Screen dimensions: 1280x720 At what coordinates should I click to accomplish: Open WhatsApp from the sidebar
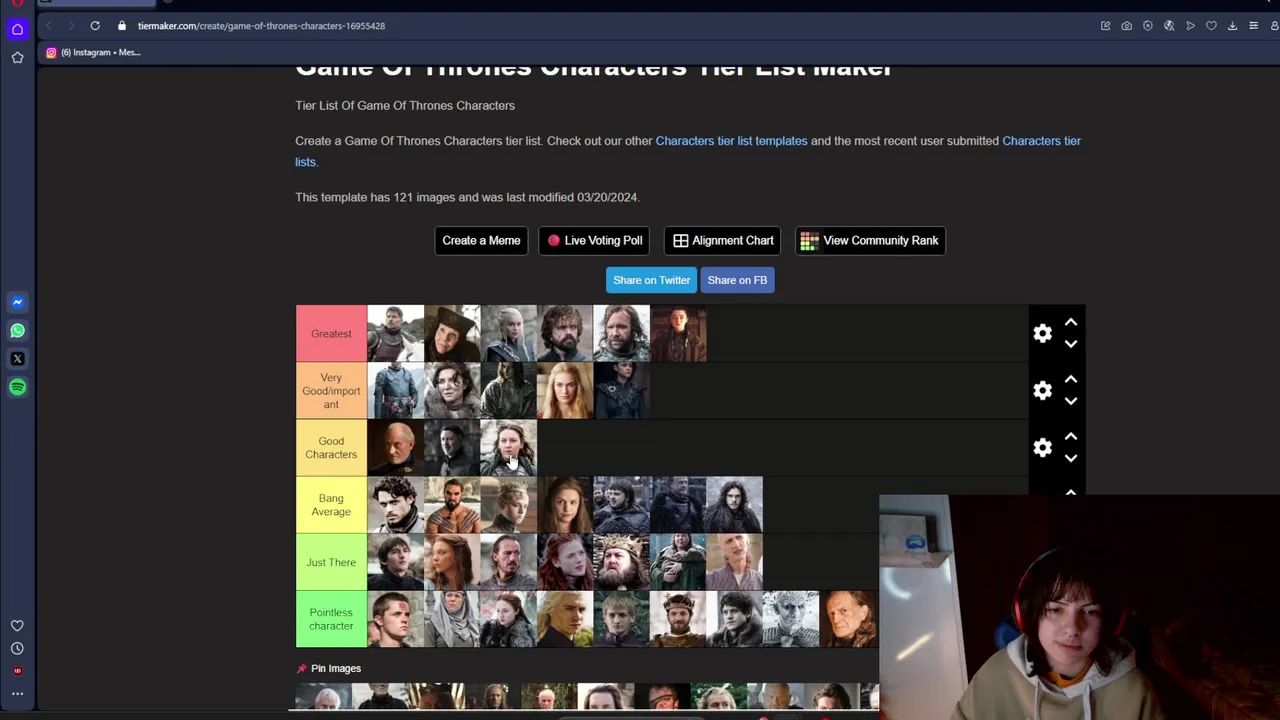coord(17,330)
